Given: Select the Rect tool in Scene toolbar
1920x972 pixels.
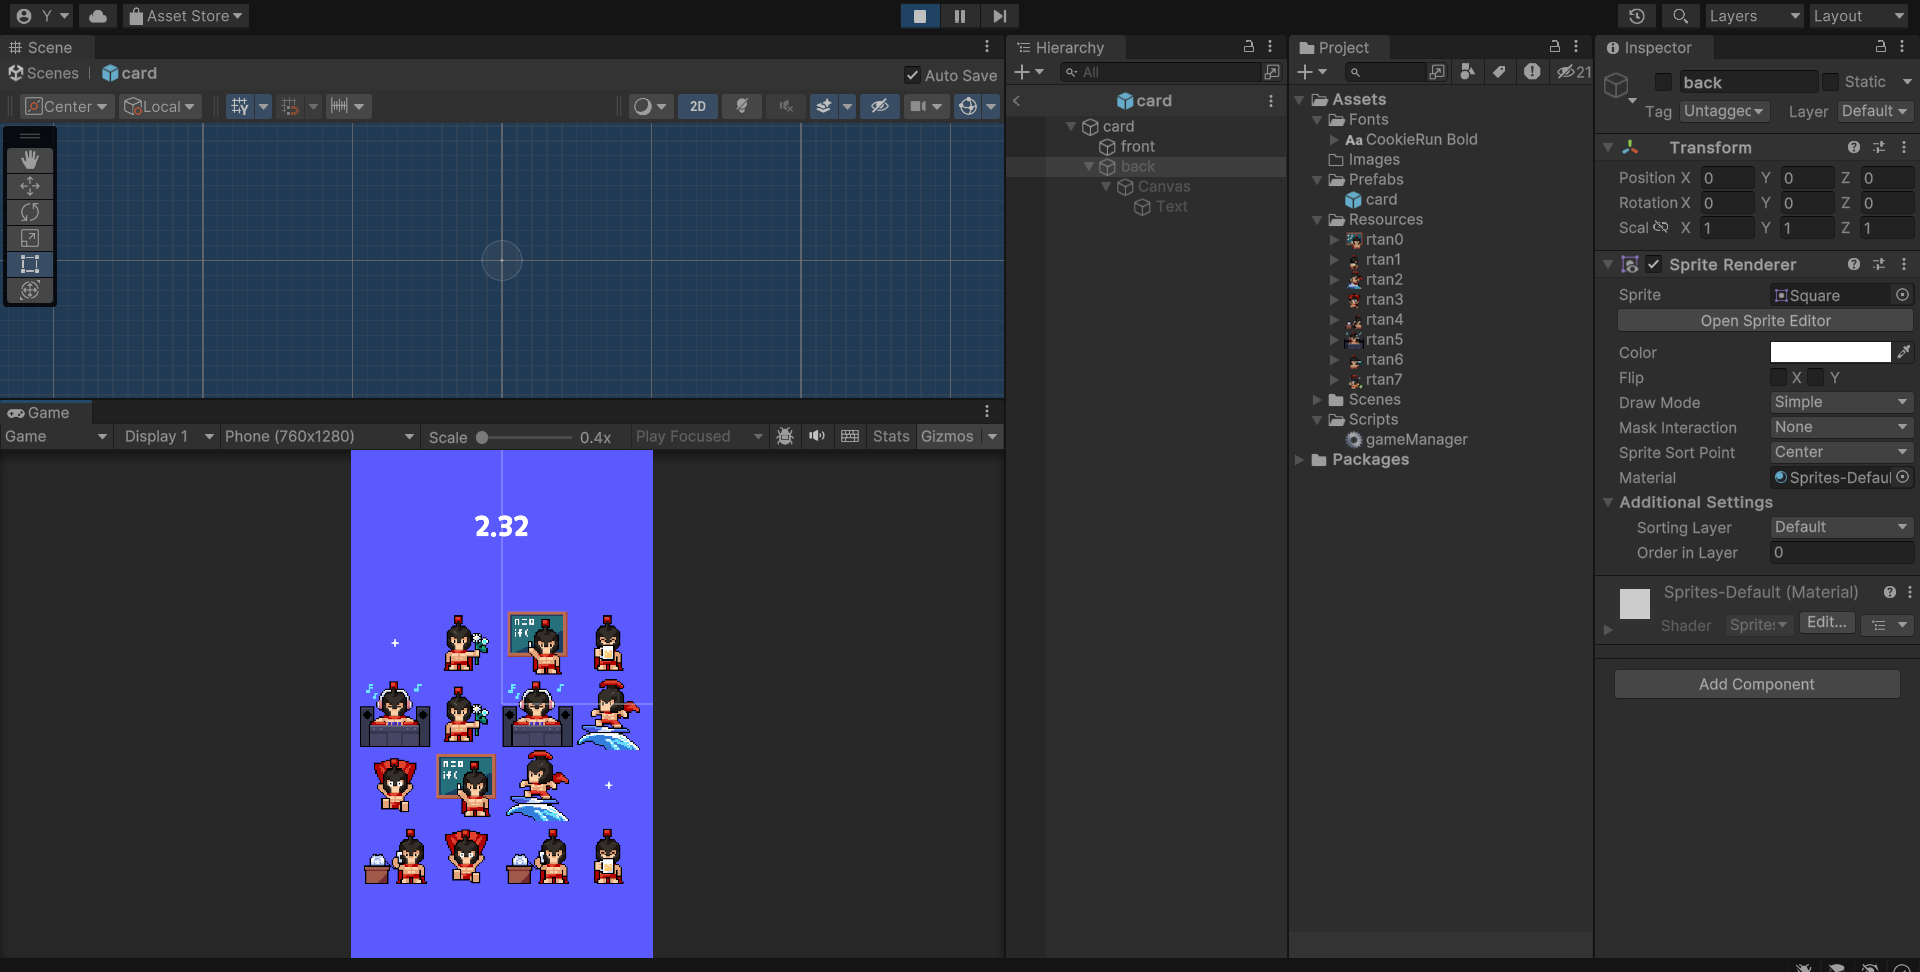Looking at the screenshot, I should click(x=30, y=264).
